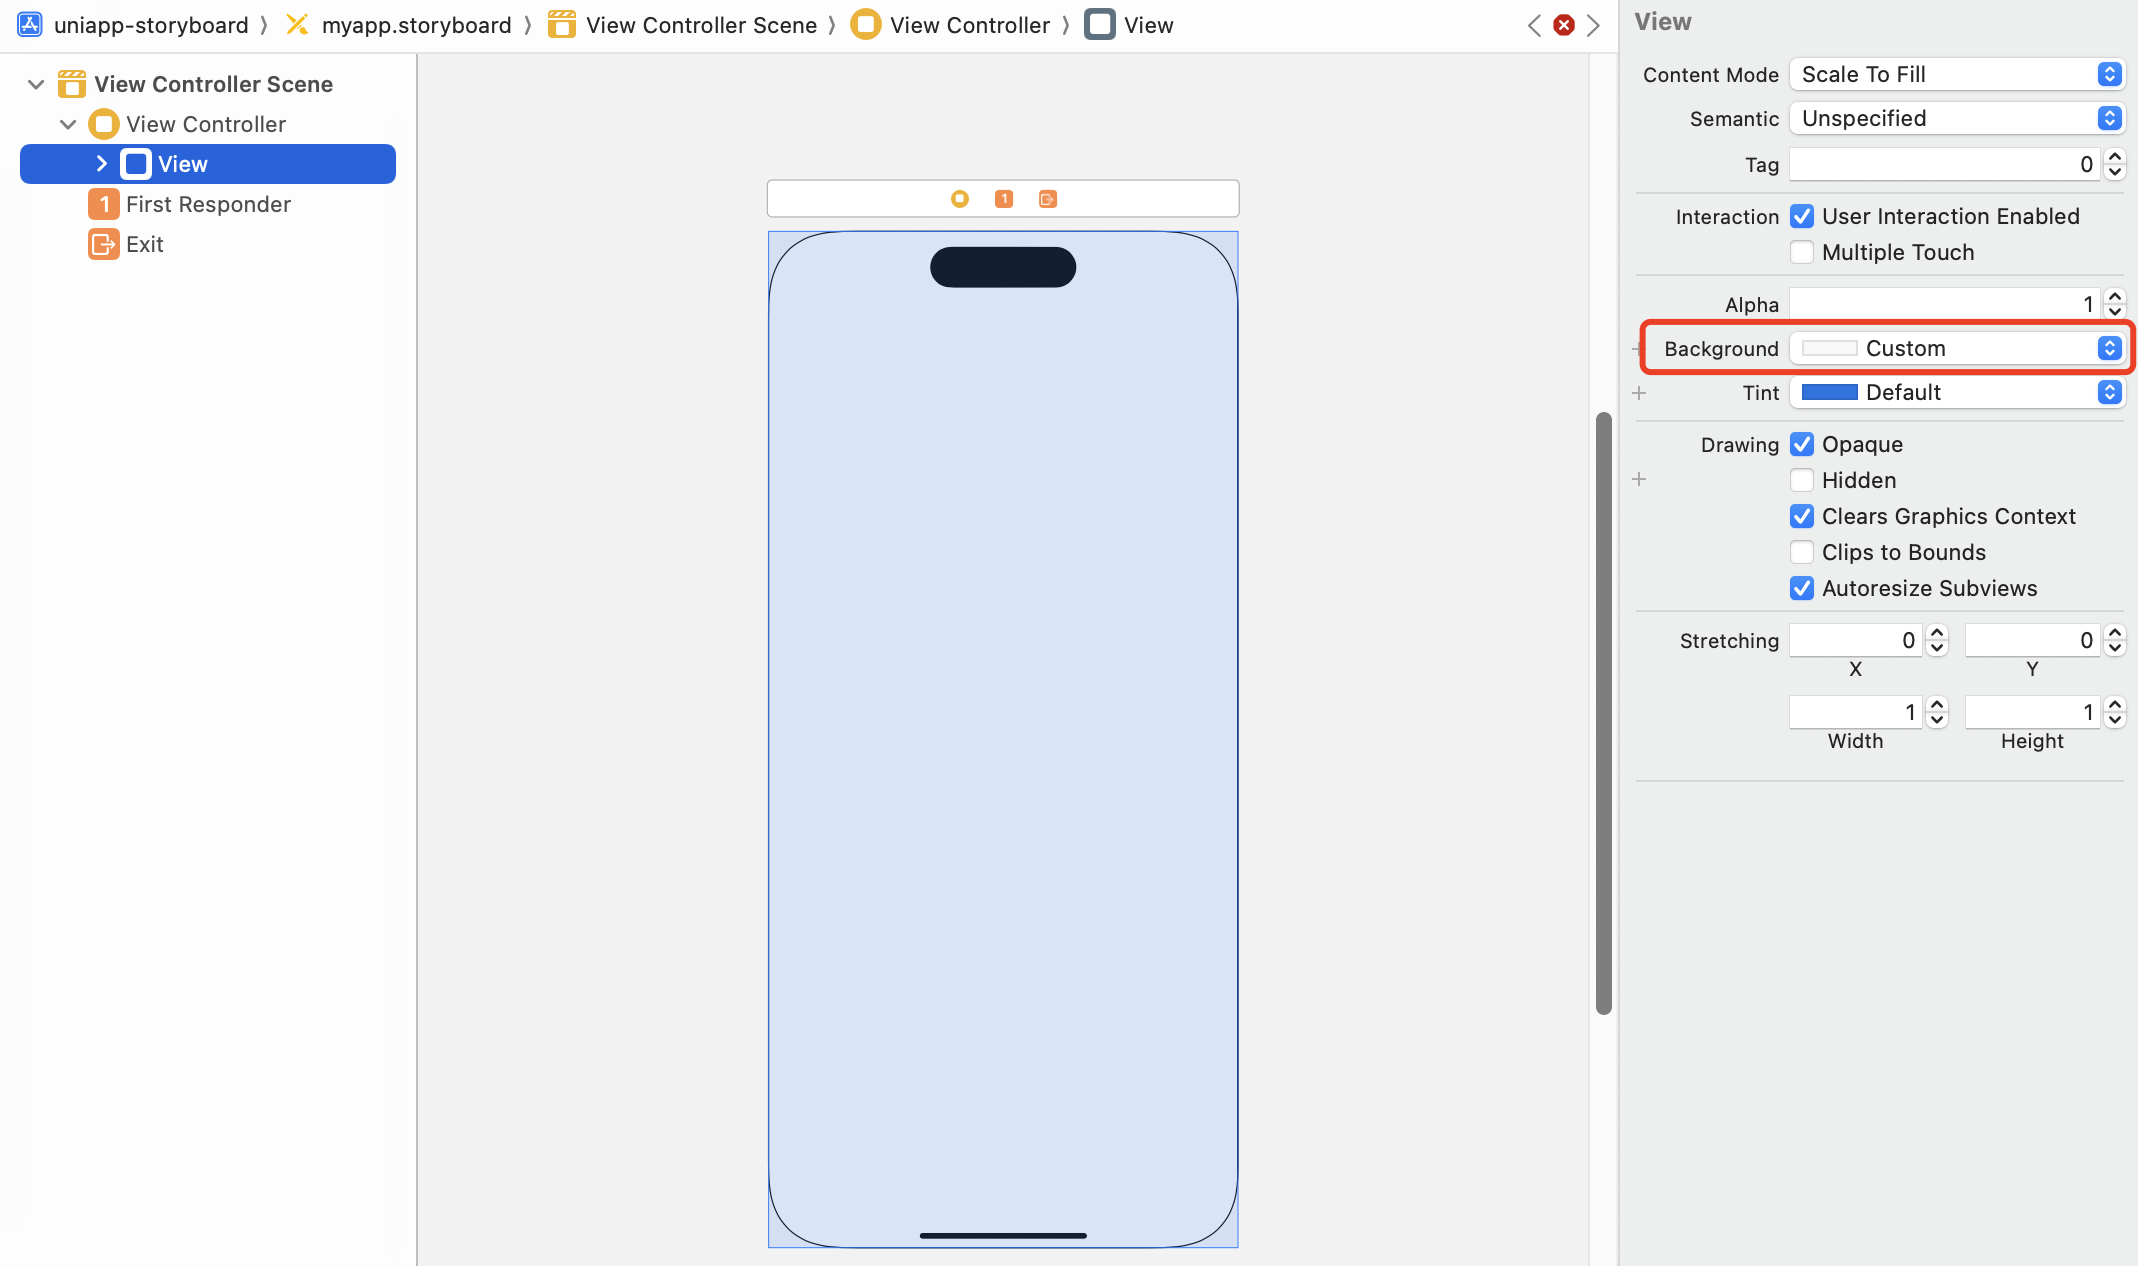Click the red error indicator in jump bar
This screenshot has width=2138, height=1266.
pos(1564,25)
